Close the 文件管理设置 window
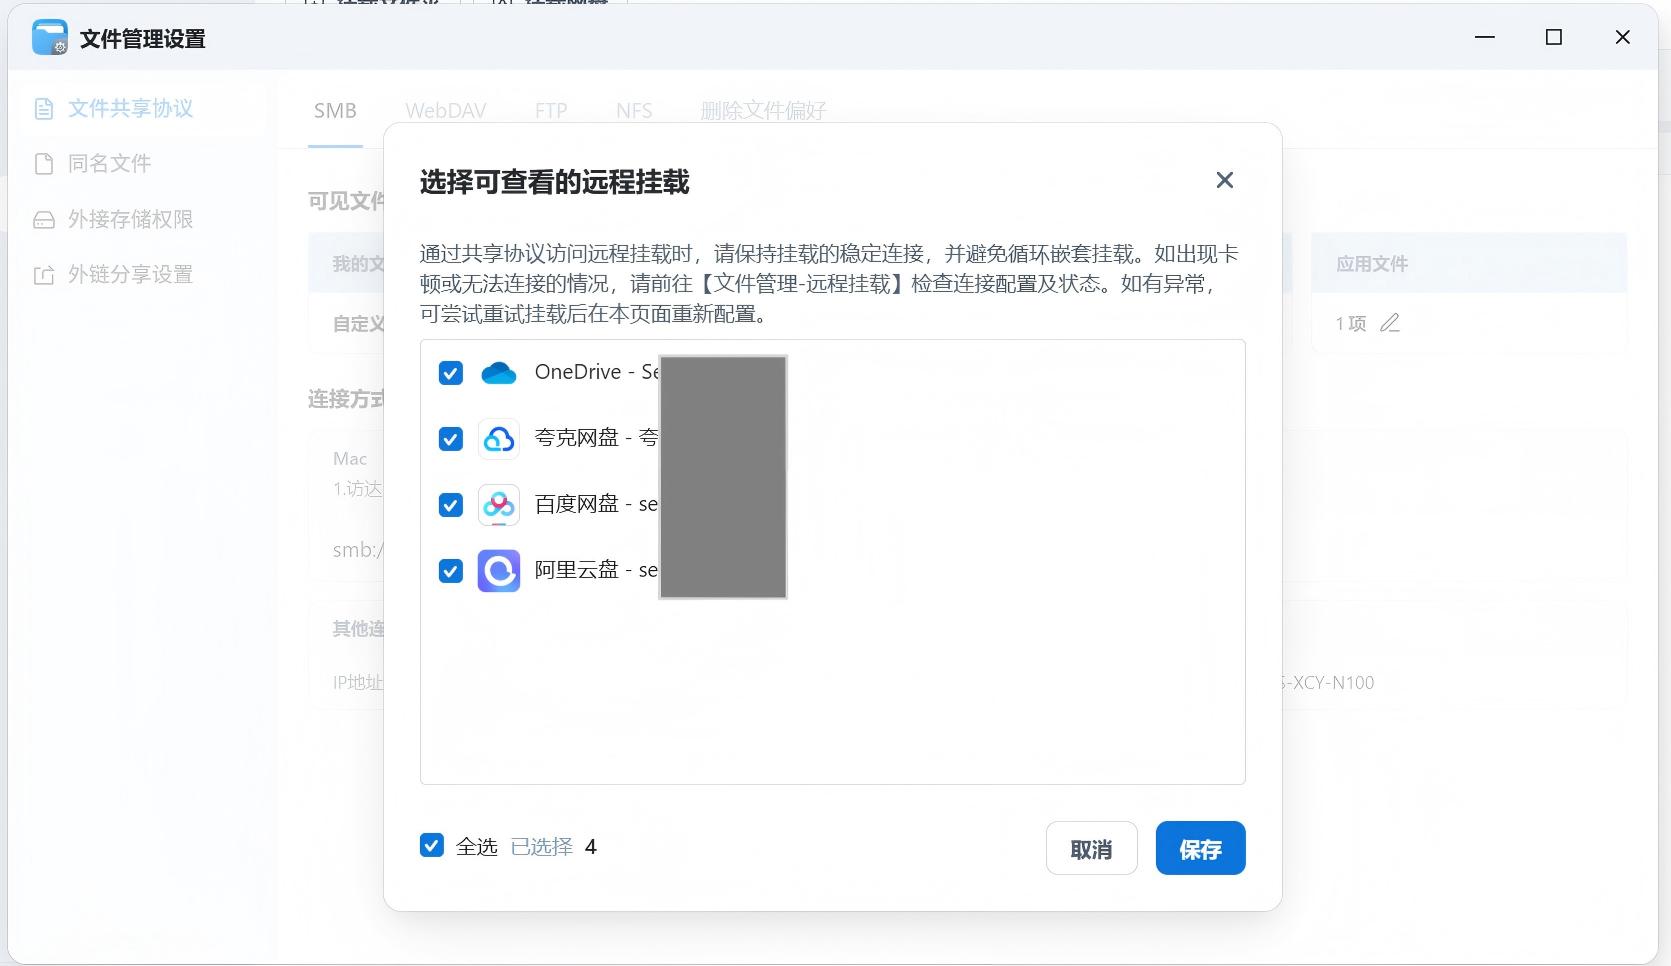 coord(1623,37)
